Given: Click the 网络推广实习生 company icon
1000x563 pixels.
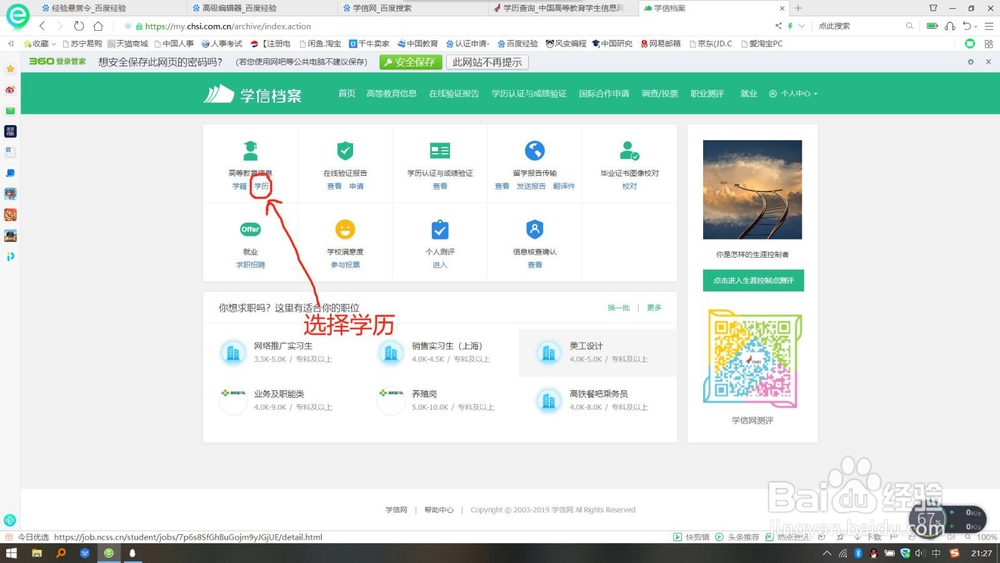Looking at the screenshot, I should click(233, 352).
